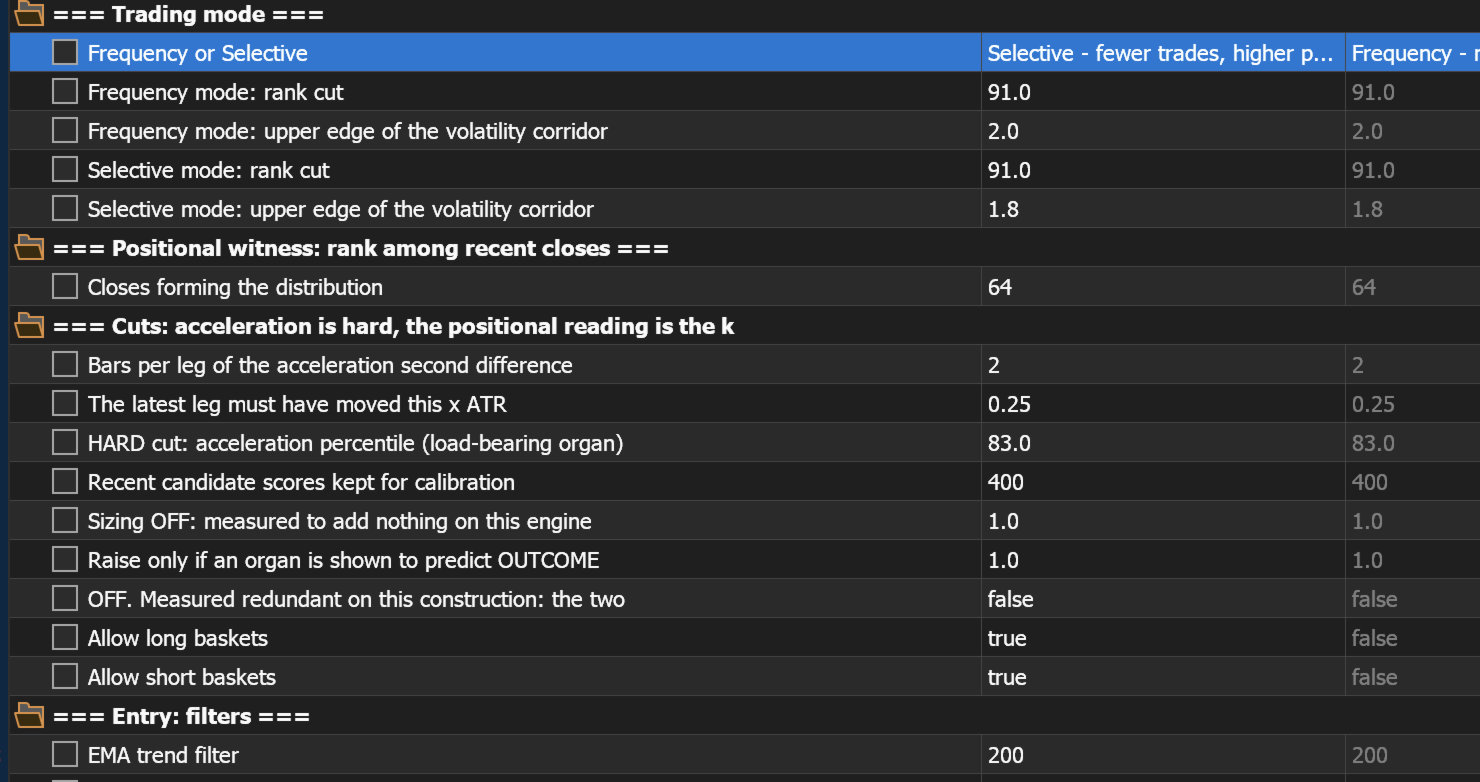Tick the Allow long baskets checkbox
1480x782 pixels.
[65, 637]
